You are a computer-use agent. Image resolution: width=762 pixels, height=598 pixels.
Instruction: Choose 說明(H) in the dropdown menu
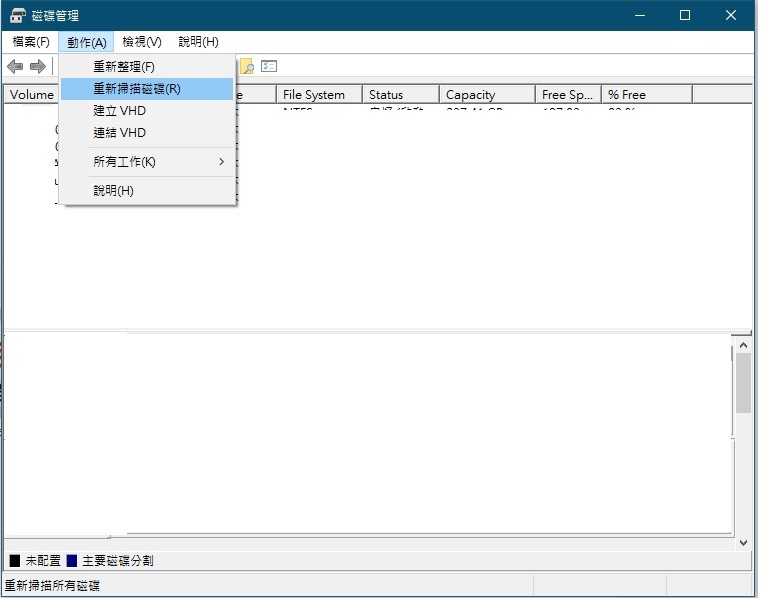tap(147, 190)
